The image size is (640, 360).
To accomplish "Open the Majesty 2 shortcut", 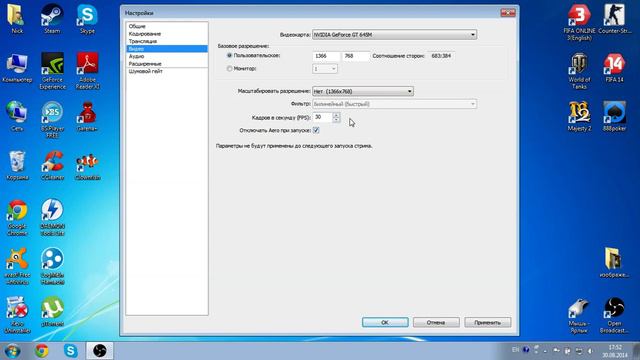I will [579, 116].
